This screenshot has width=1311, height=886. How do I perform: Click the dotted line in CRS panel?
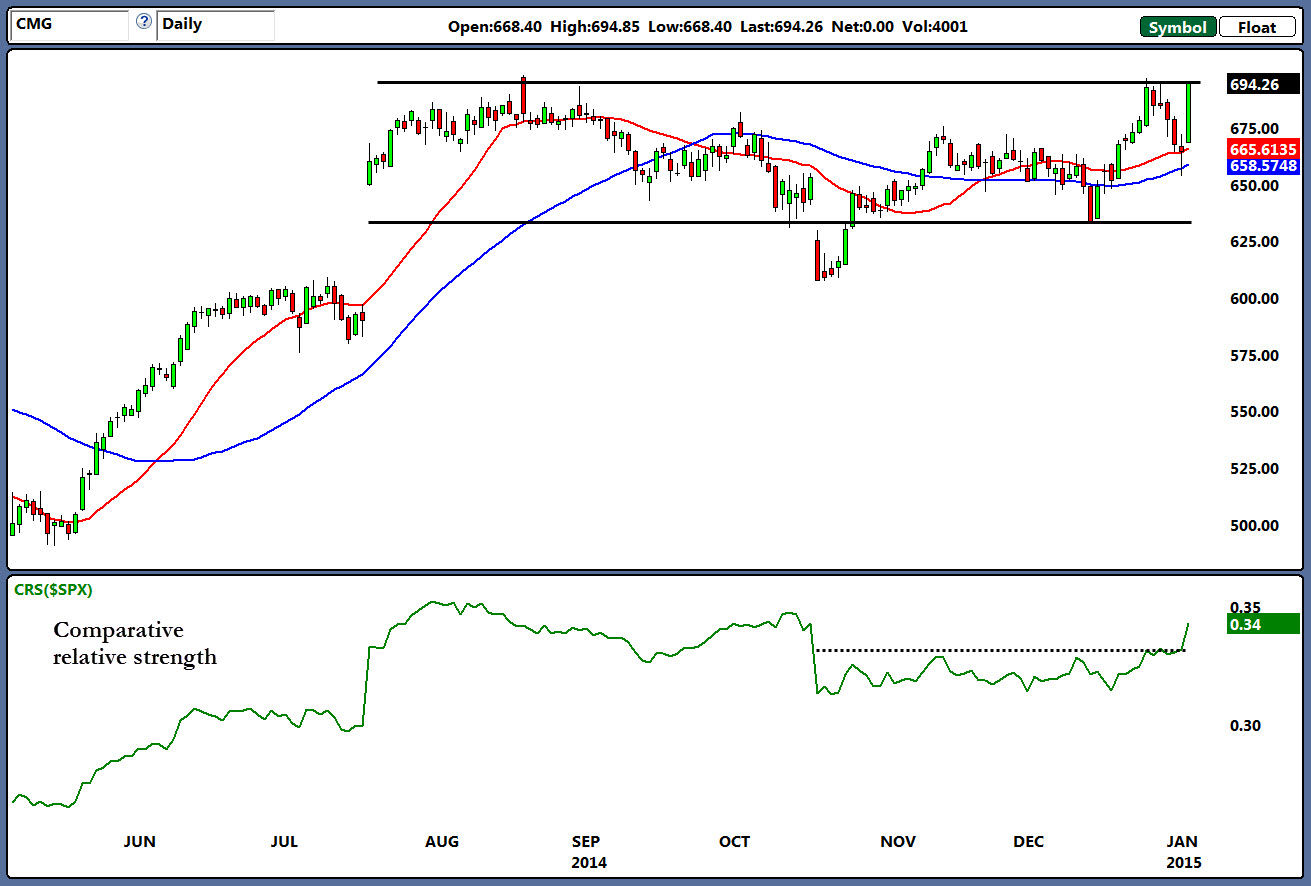(1000, 651)
